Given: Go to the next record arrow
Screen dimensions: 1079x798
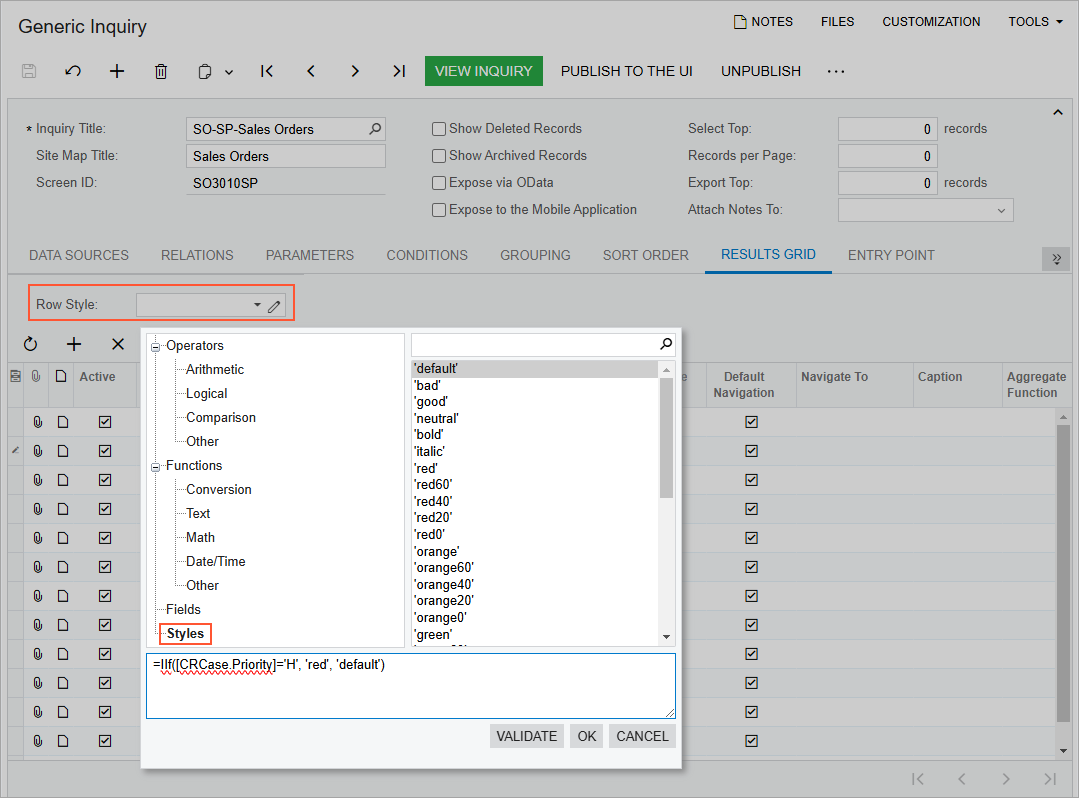Looking at the screenshot, I should [355, 71].
